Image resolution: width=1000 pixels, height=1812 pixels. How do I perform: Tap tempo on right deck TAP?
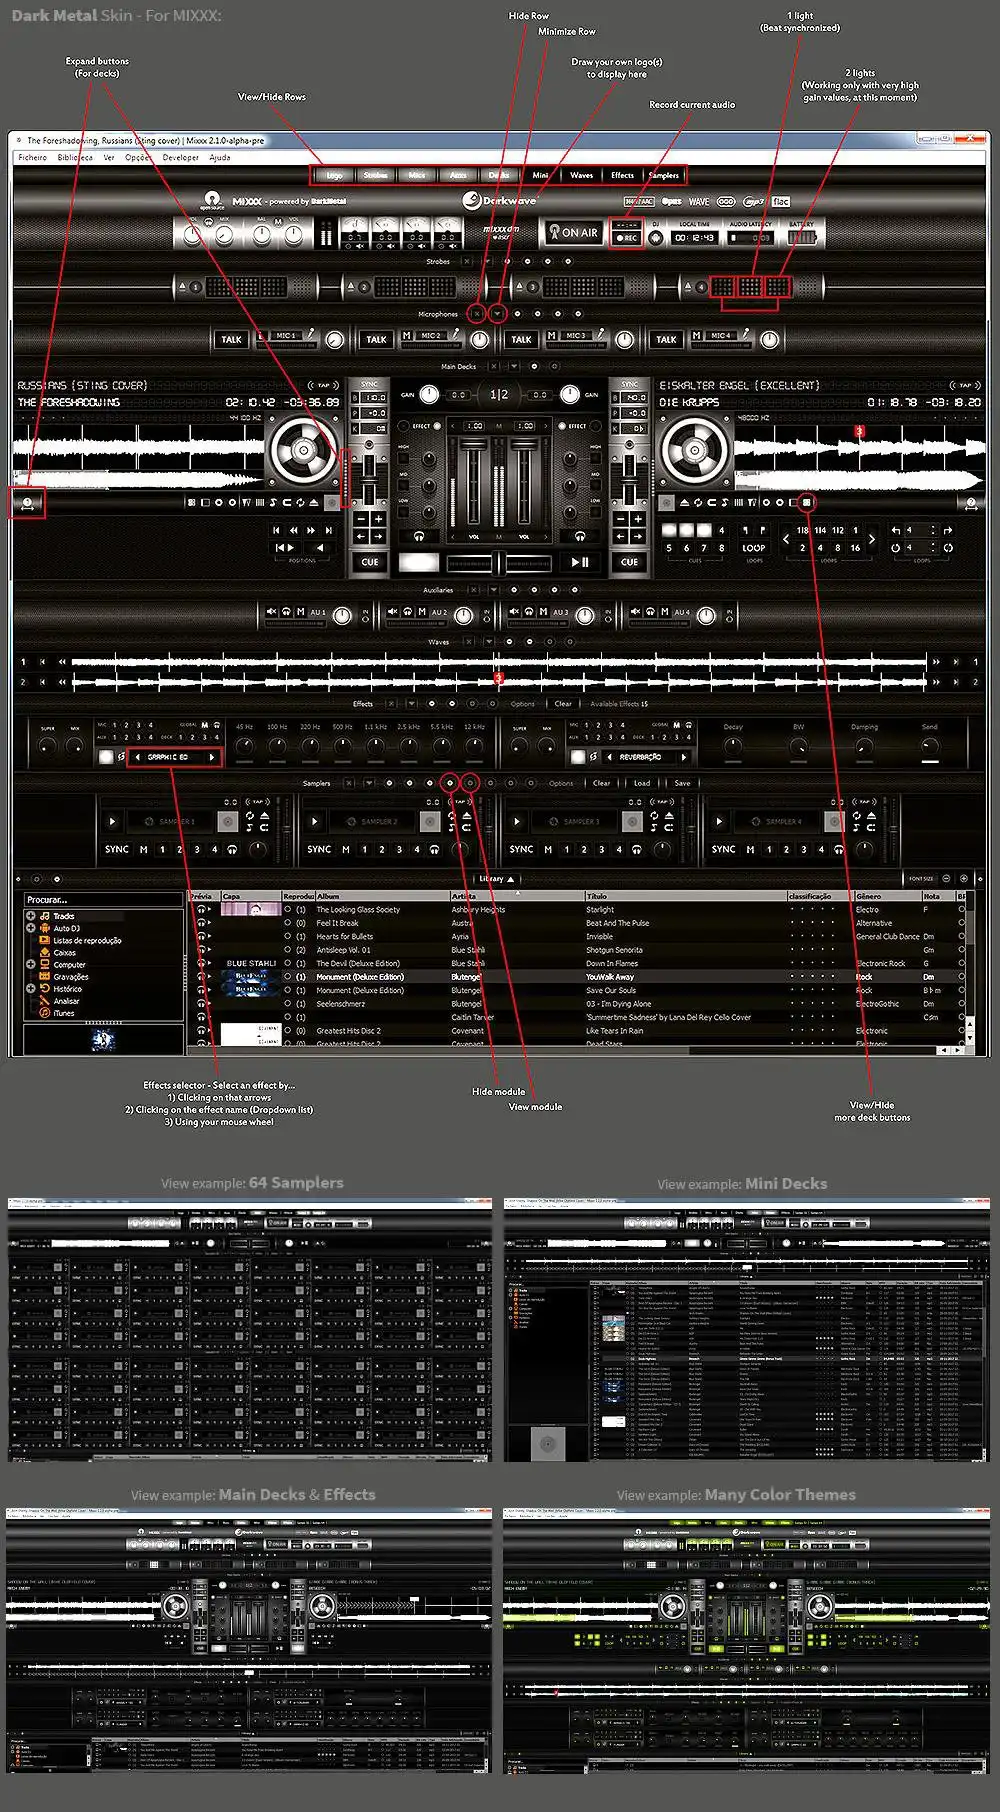[965, 385]
